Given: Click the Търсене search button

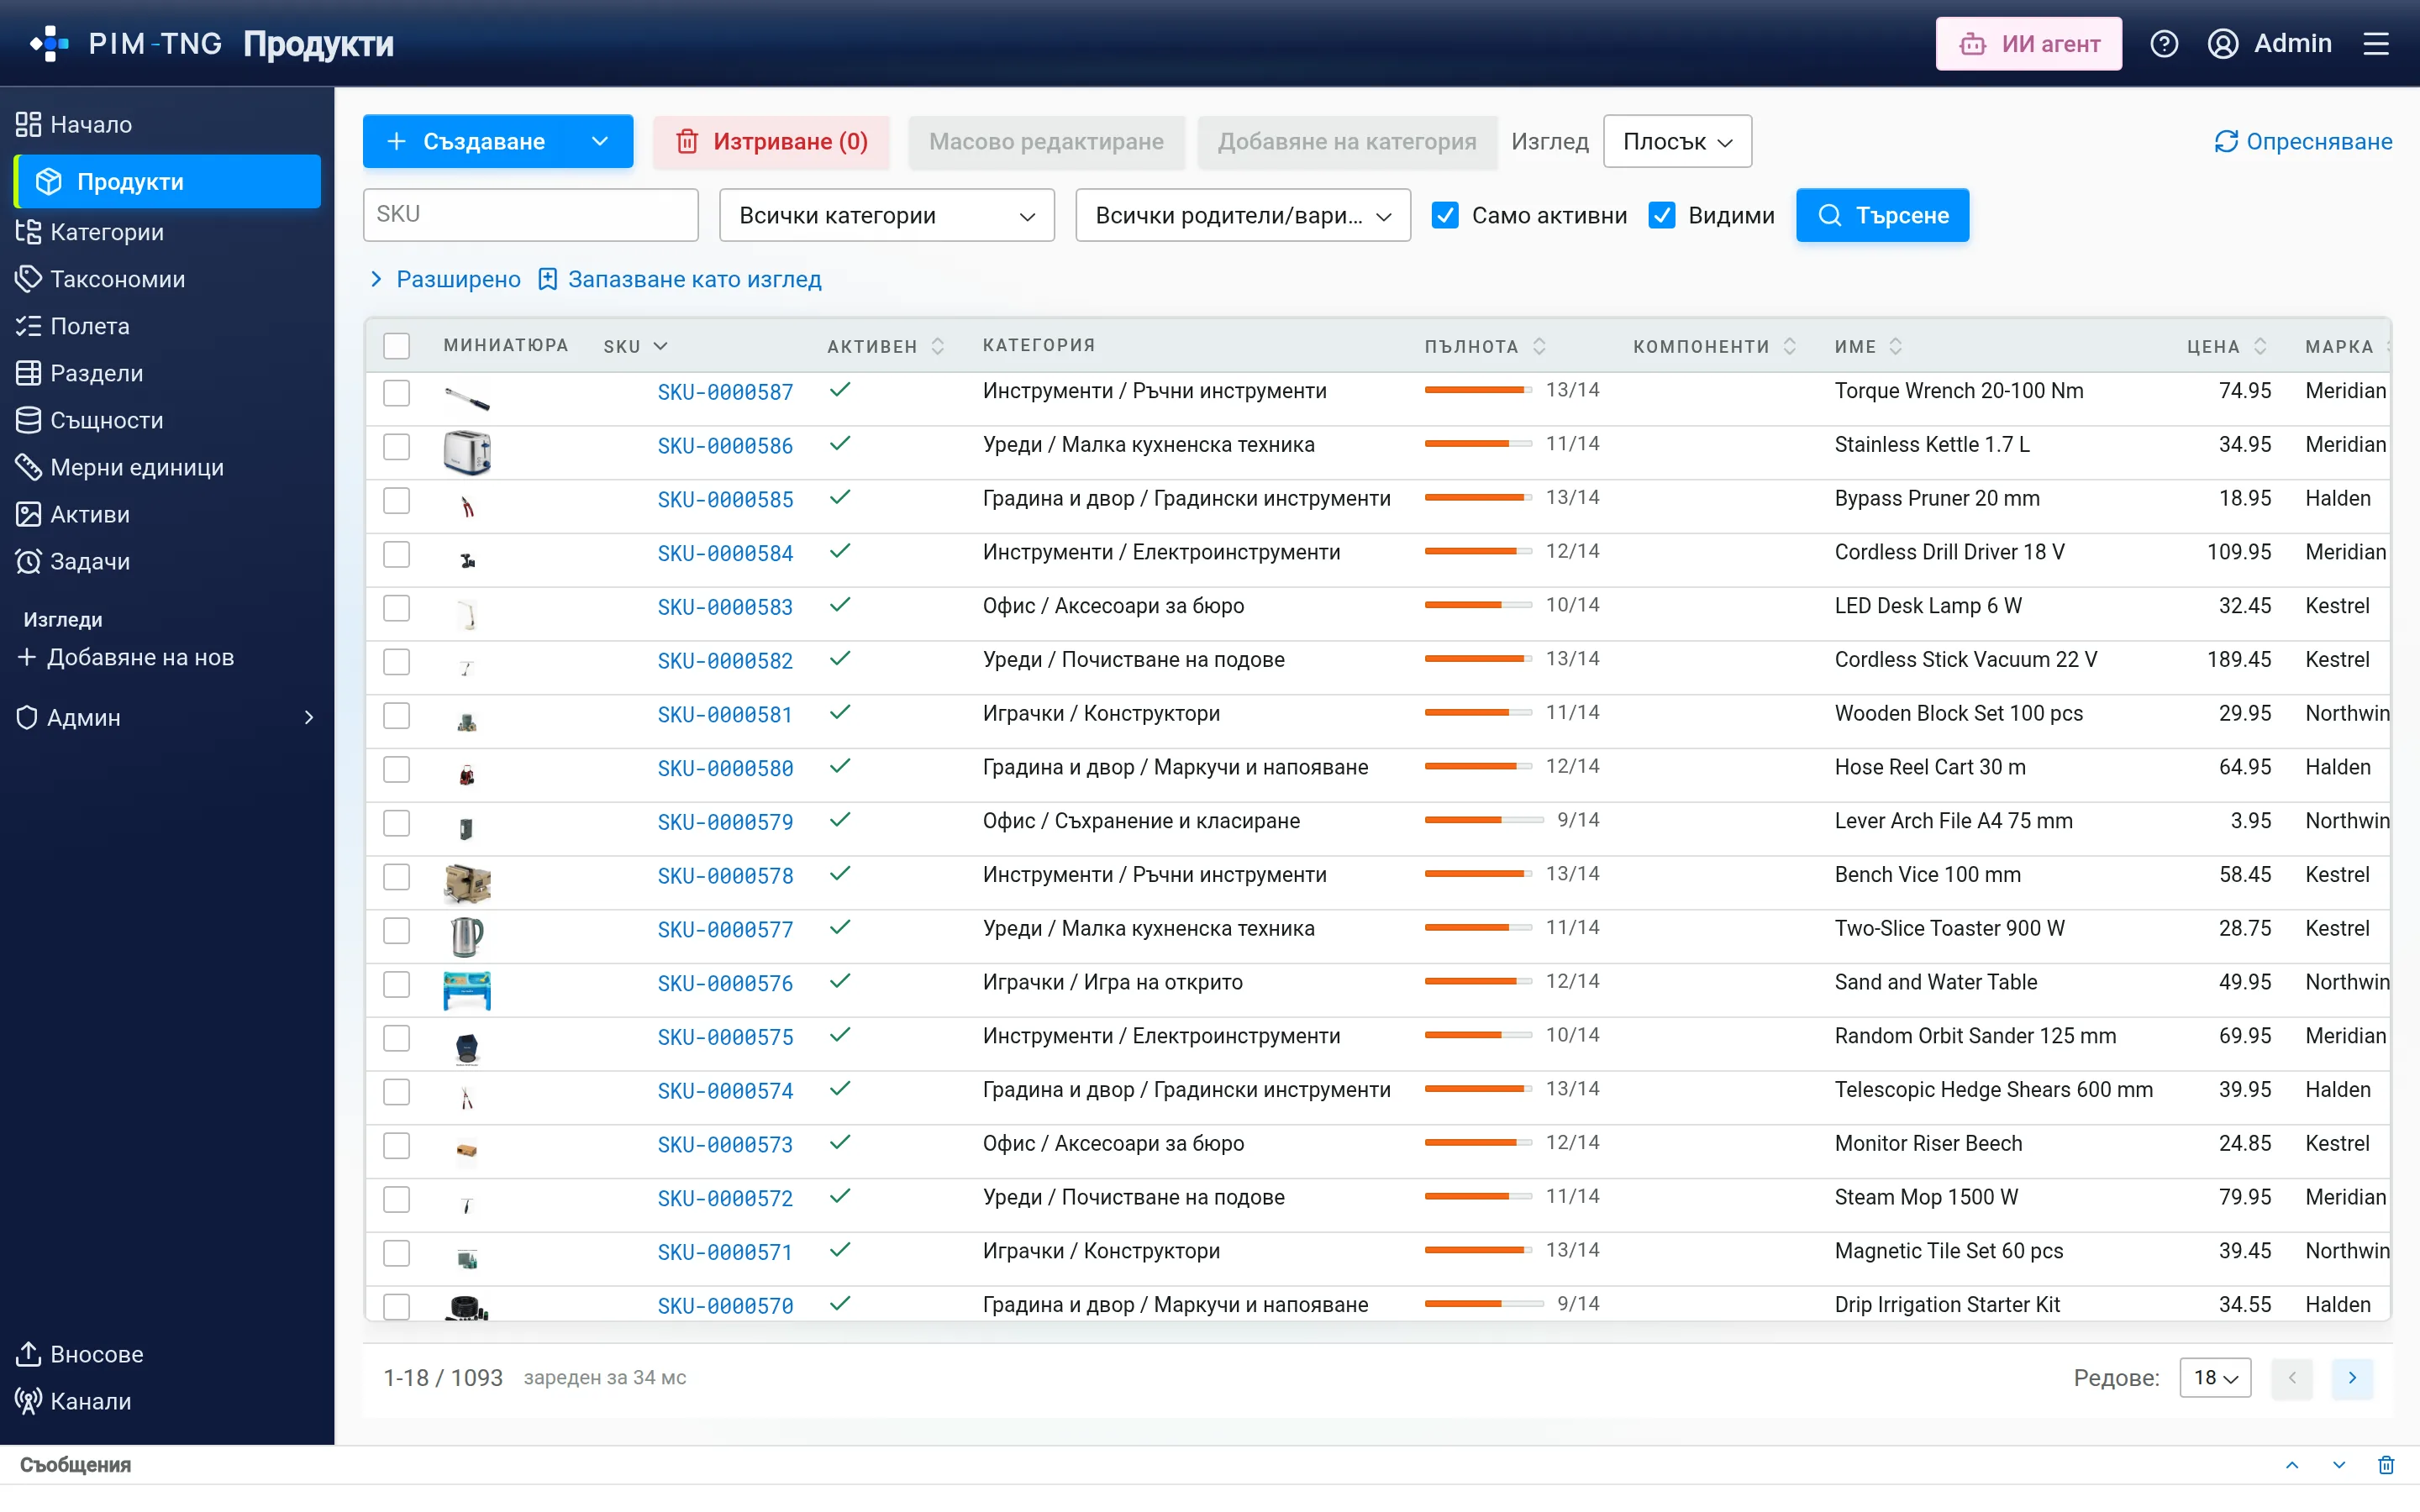Looking at the screenshot, I should pos(1882,215).
